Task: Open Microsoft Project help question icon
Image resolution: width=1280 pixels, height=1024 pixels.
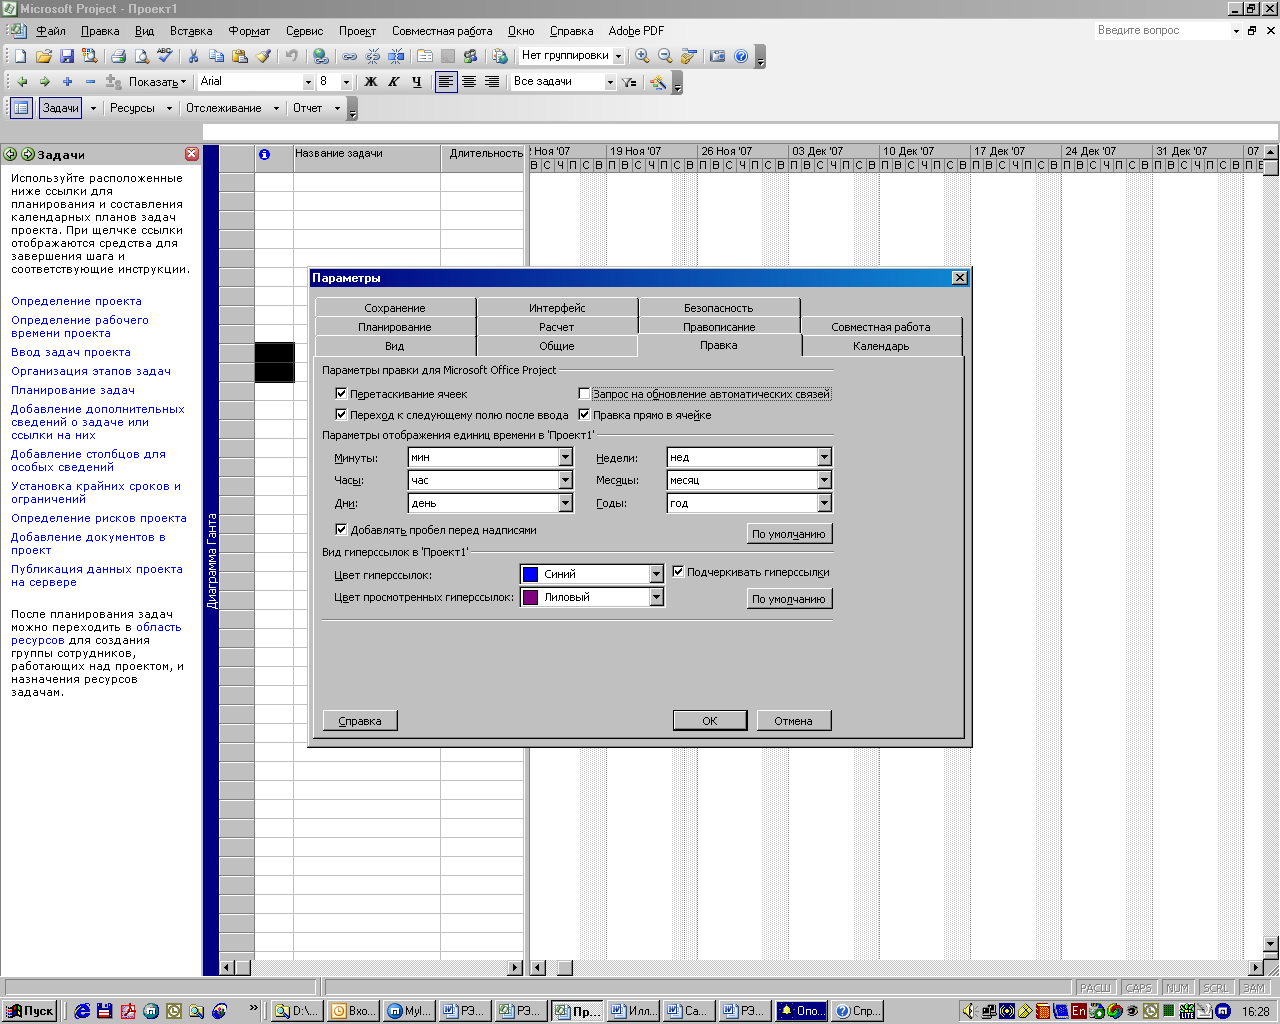Action: click(741, 56)
